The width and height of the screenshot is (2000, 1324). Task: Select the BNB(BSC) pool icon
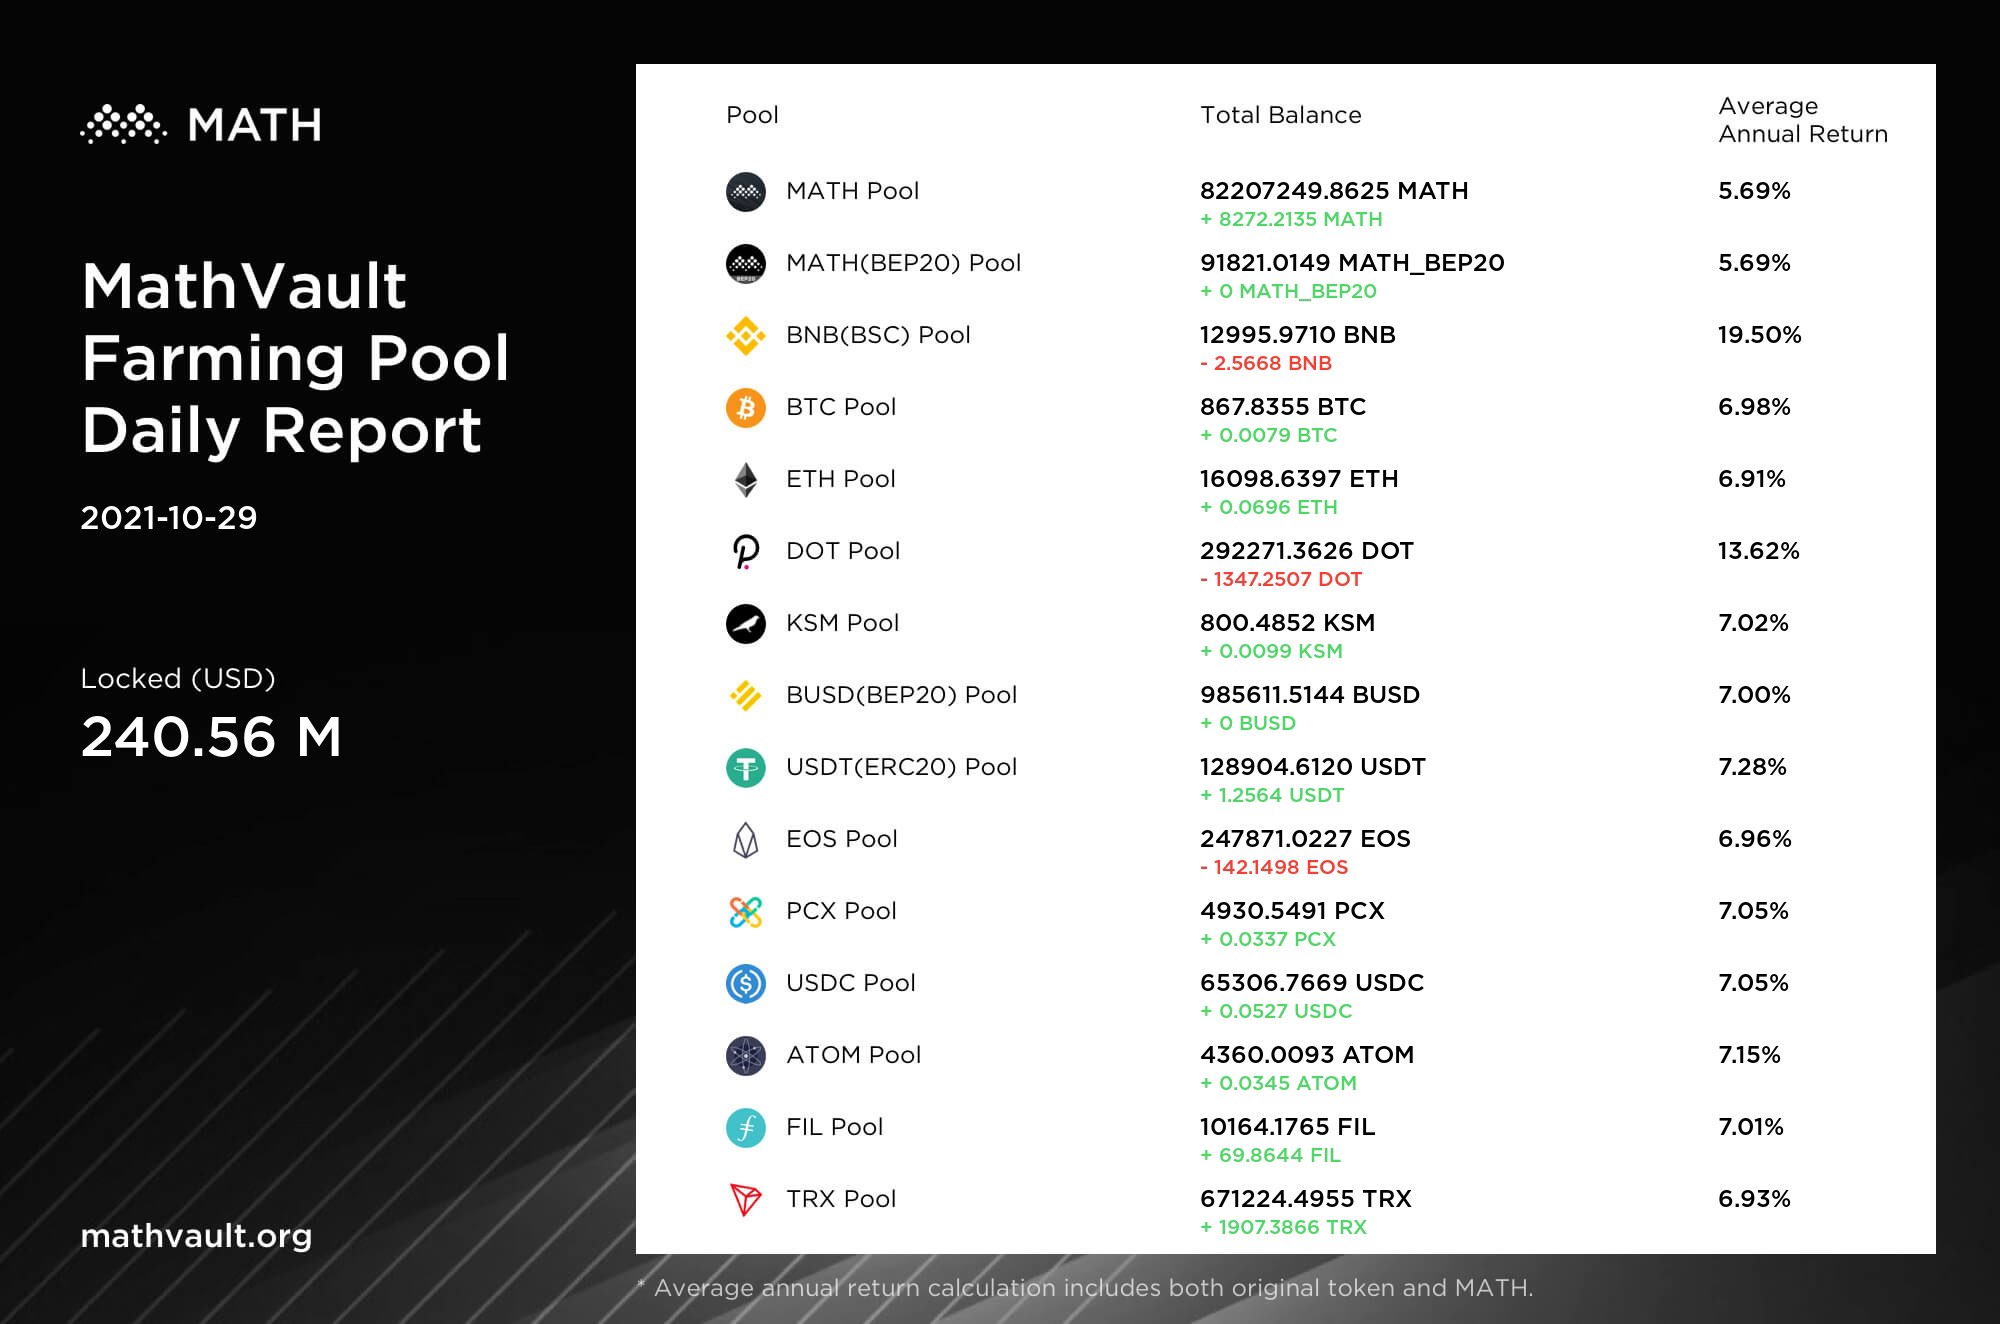click(x=745, y=336)
